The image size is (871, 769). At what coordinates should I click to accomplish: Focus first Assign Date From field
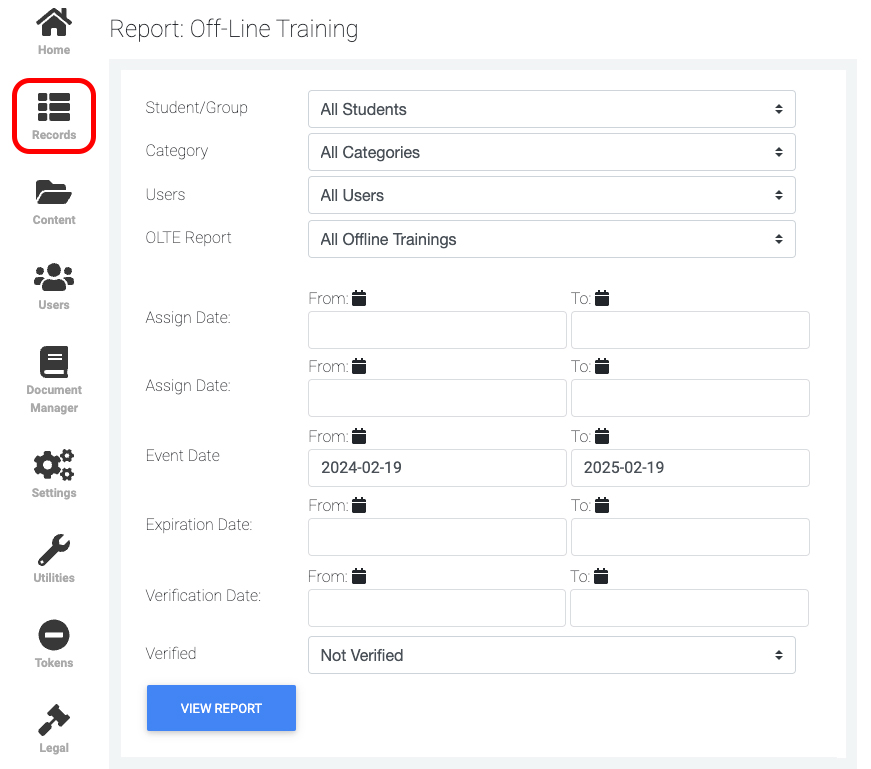coord(437,330)
